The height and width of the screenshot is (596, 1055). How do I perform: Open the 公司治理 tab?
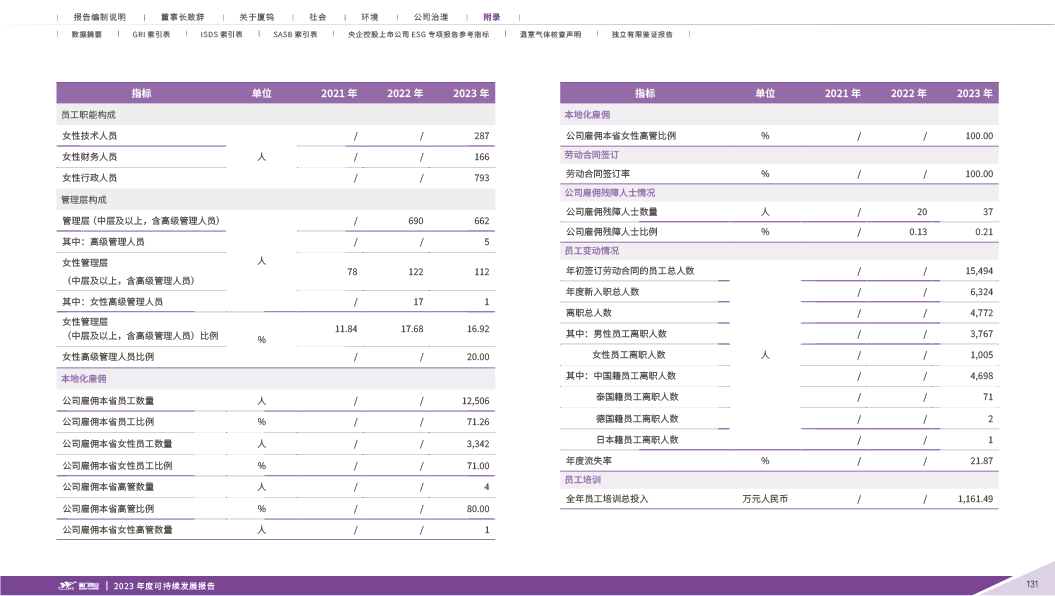[x=431, y=17]
